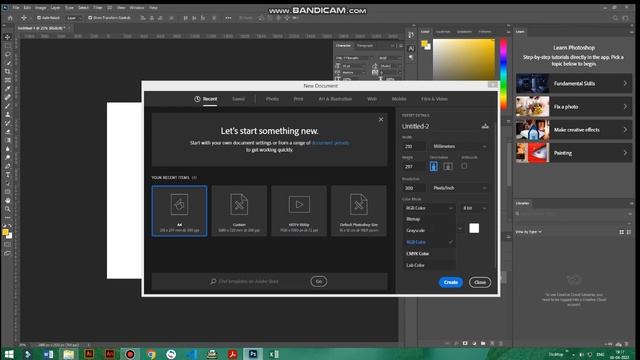This screenshot has width=640, height=360.
Task: Open the Pixels/Inch resolution units dropdown
Action: coord(459,188)
